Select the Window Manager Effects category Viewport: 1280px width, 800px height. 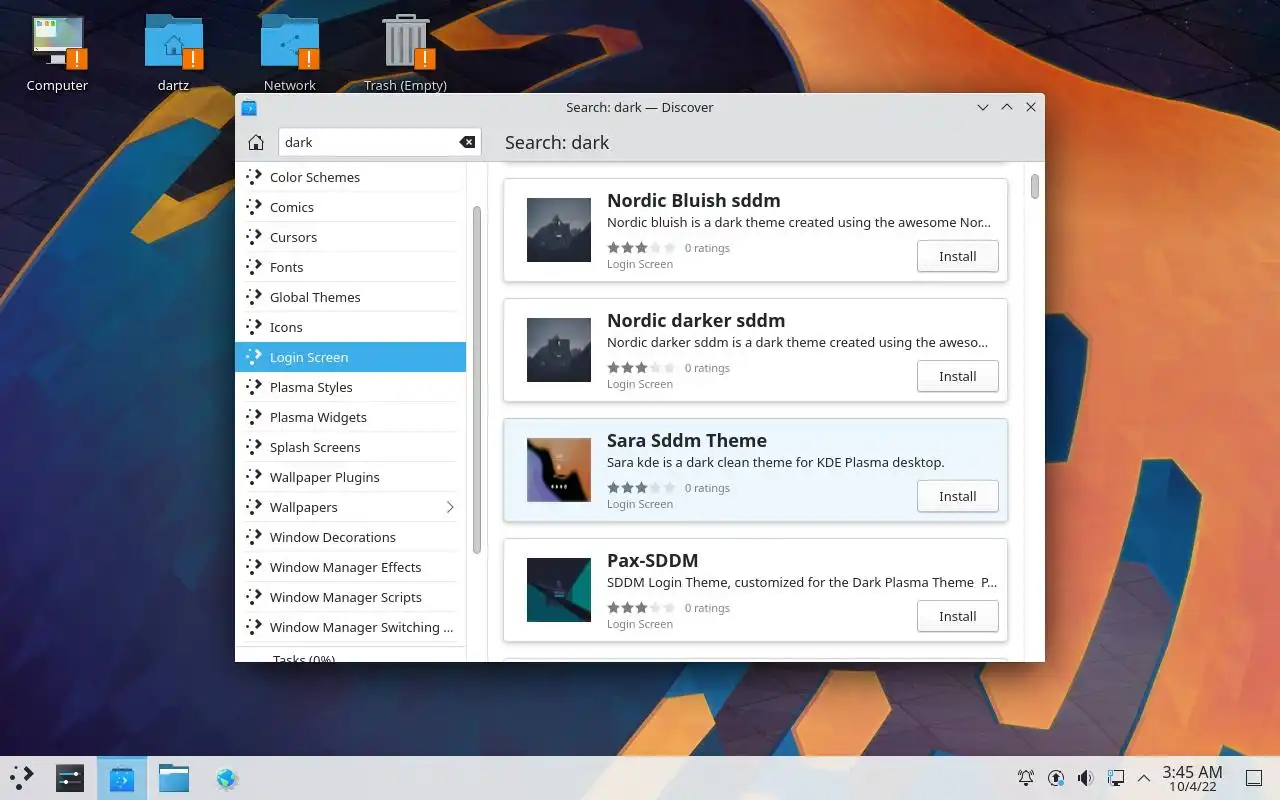[x=350, y=567]
